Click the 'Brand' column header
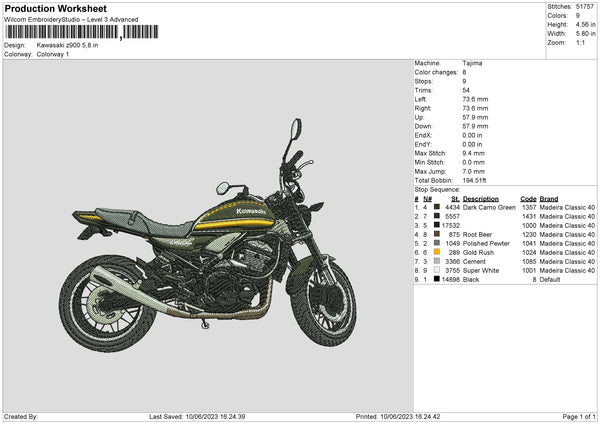 [x=549, y=199]
